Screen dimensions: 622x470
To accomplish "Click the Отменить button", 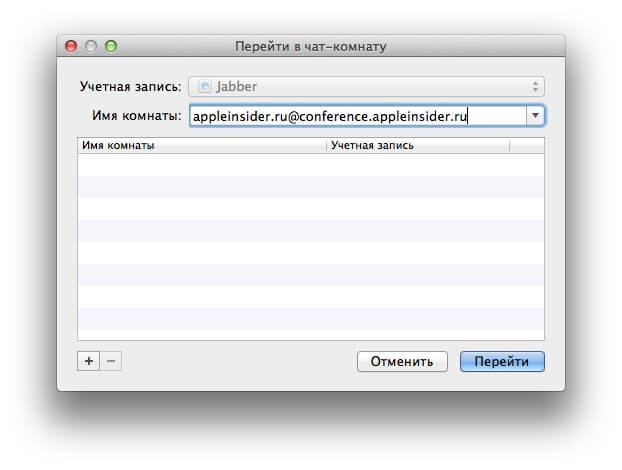I will click(x=402, y=361).
